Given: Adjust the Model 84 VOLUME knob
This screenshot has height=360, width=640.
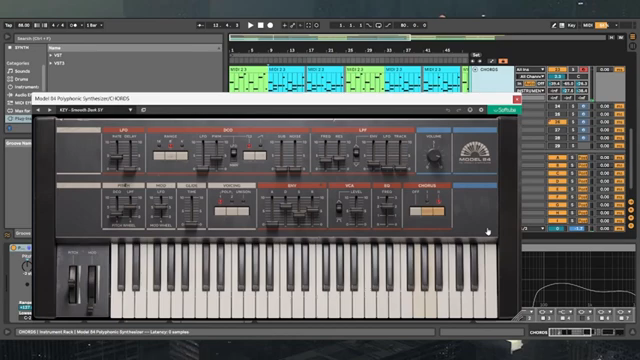Looking at the screenshot, I should point(434,156).
